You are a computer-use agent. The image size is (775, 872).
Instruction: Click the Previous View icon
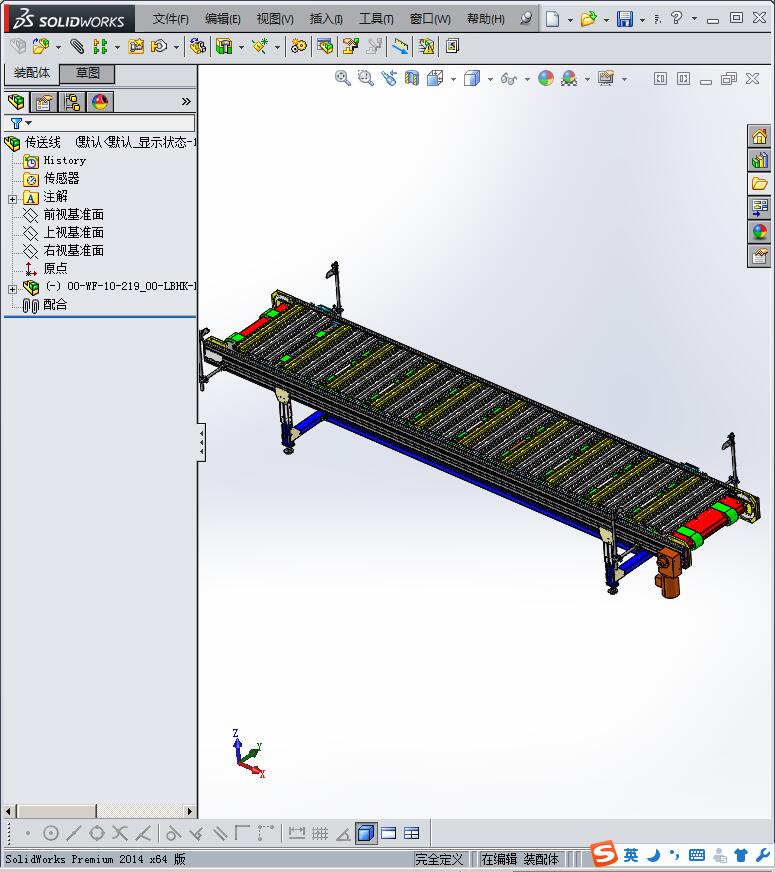[x=389, y=78]
